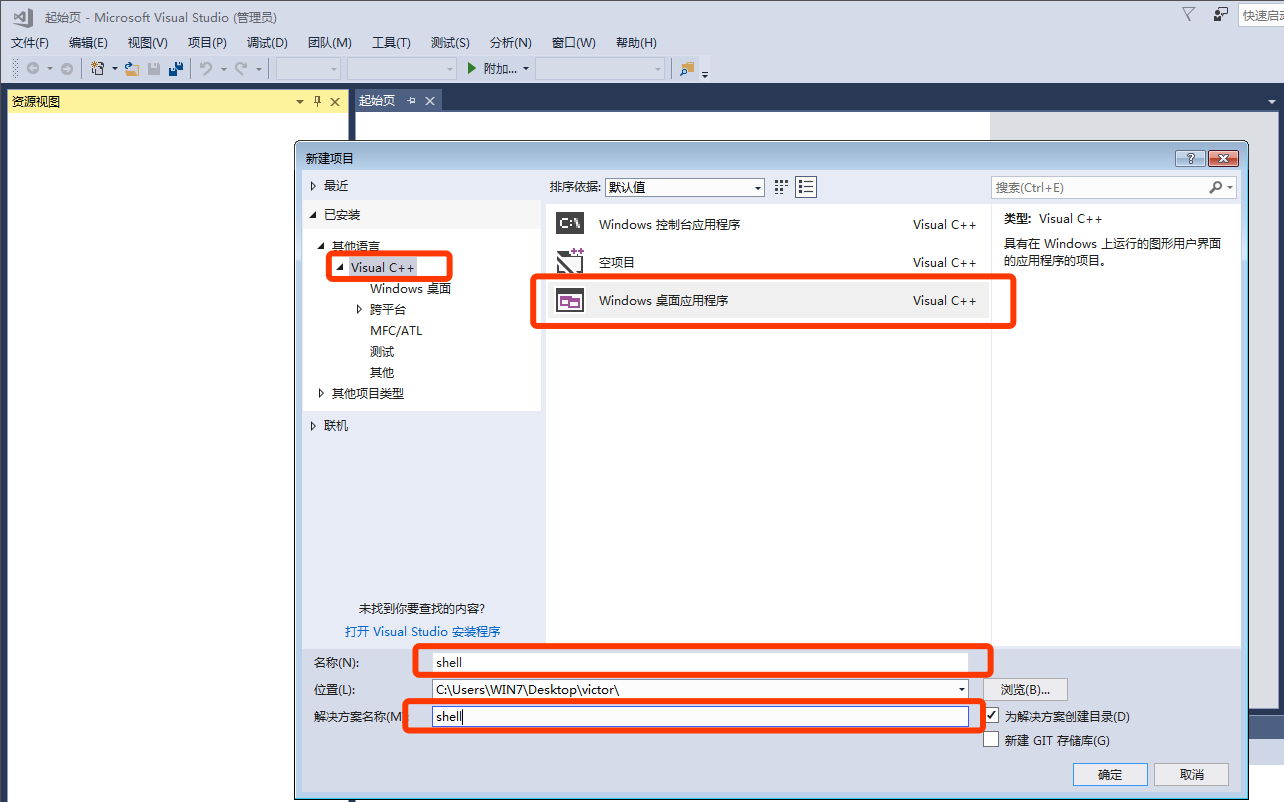This screenshot has width=1284, height=802.
Task: Enable 新建 GIT 存储库 checkbox
Action: [x=991, y=740]
